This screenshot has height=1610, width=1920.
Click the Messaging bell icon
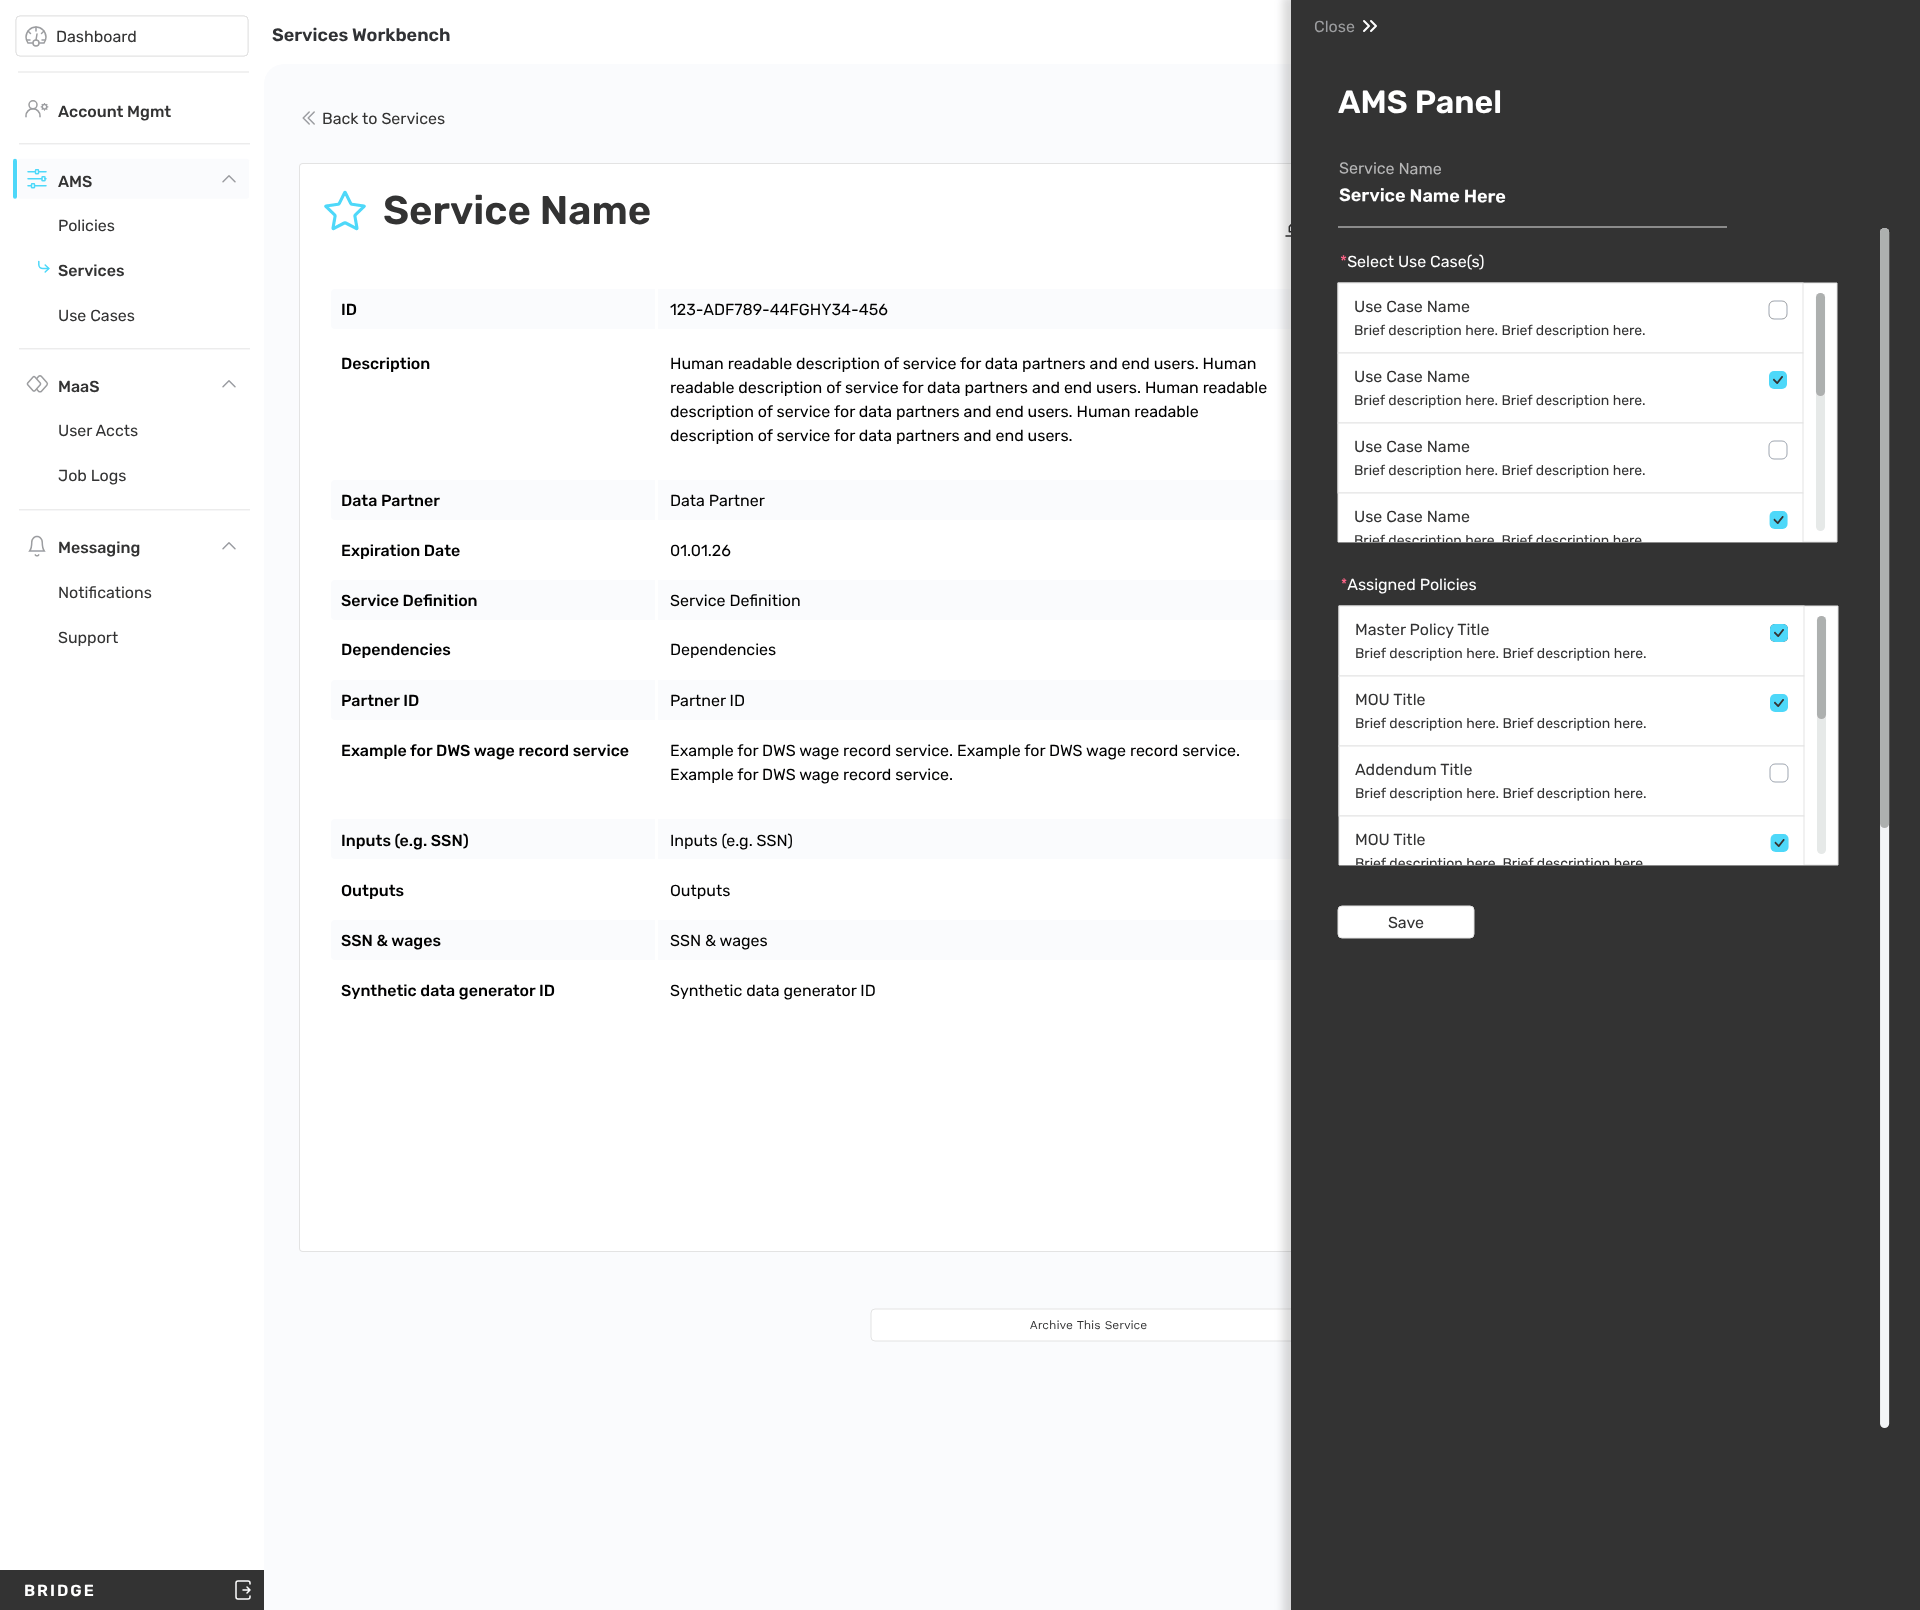(x=37, y=546)
